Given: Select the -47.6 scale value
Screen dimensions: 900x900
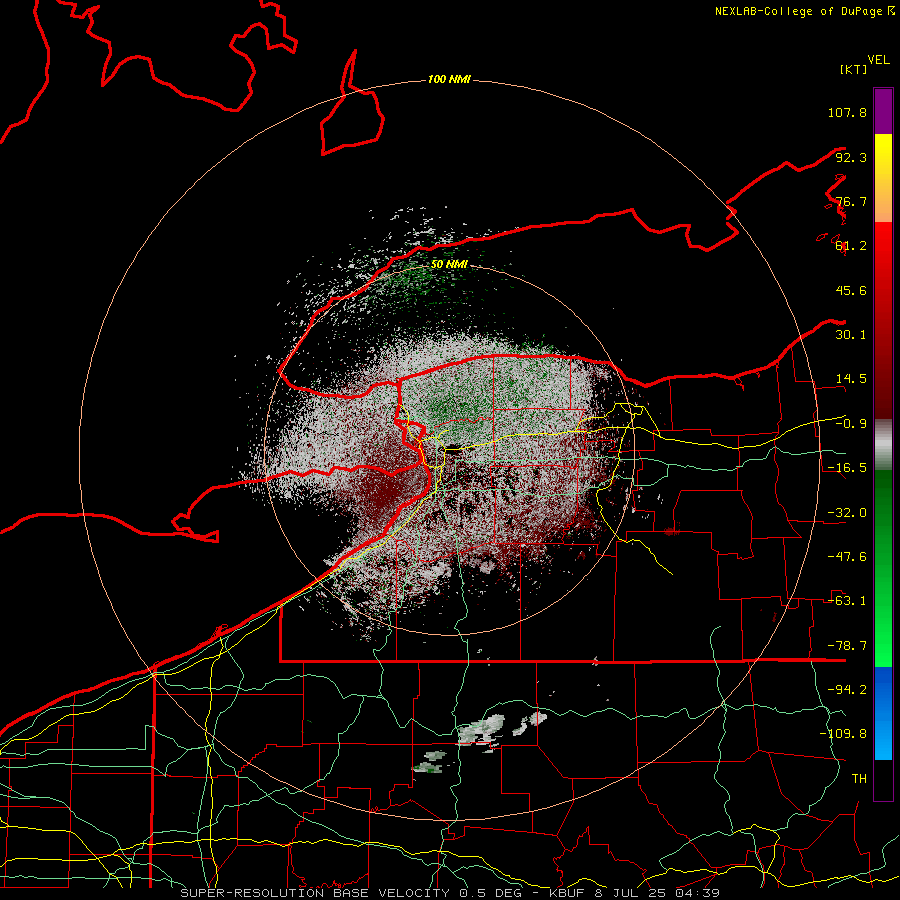Looking at the screenshot, I should click(847, 557).
